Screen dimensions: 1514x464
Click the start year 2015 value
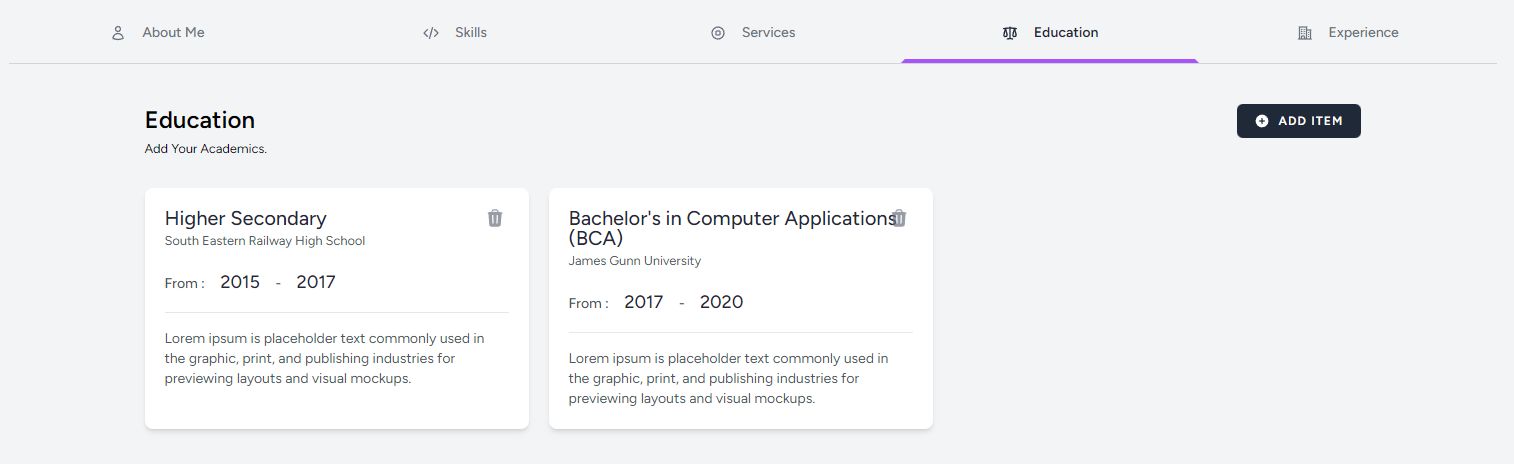pyautogui.click(x=240, y=282)
